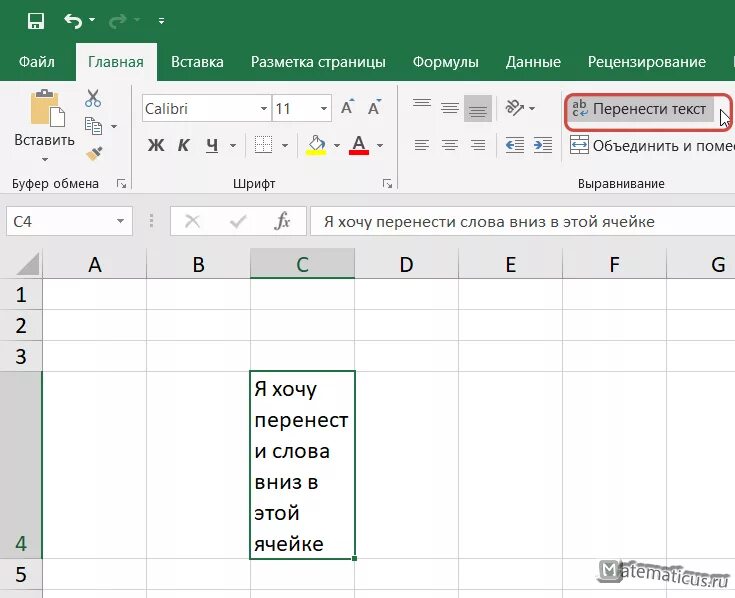Click the Save floppy disk icon
735x598 pixels.
coord(36,21)
